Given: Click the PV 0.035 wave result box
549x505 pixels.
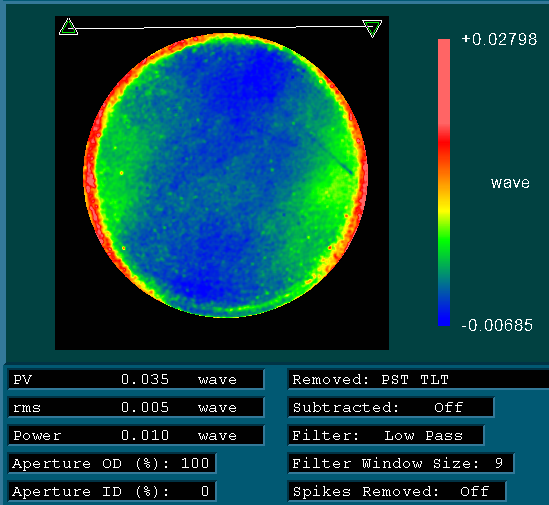Looking at the screenshot, I should [136, 379].
